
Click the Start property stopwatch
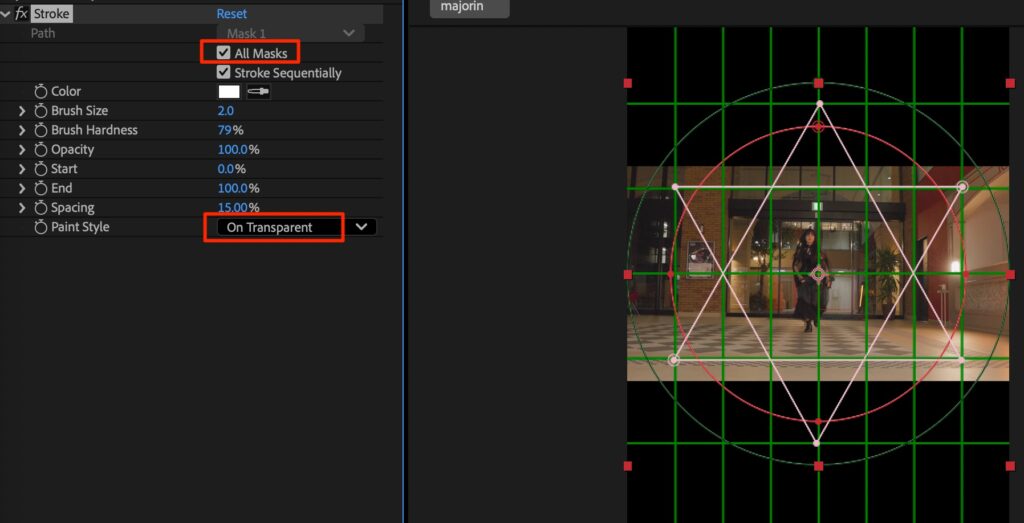(x=41, y=169)
